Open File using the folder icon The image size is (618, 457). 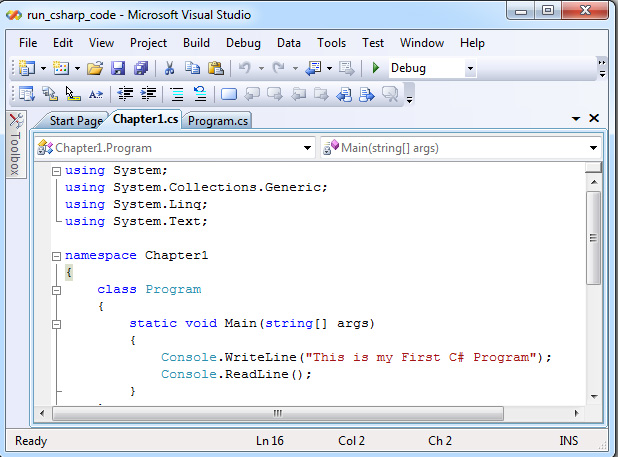(95, 68)
